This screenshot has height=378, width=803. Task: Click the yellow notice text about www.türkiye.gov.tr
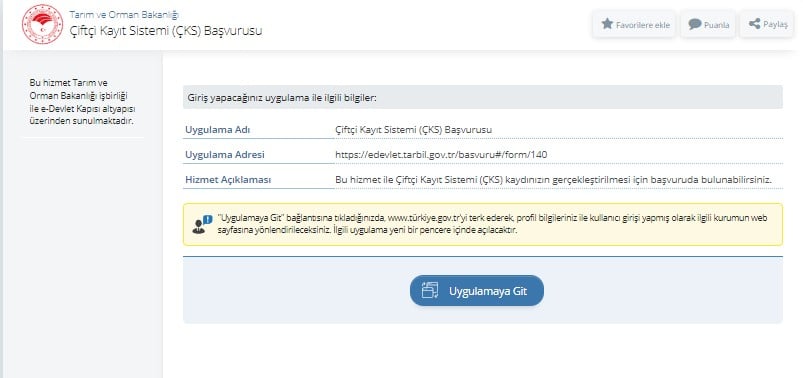click(x=493, y=224)
